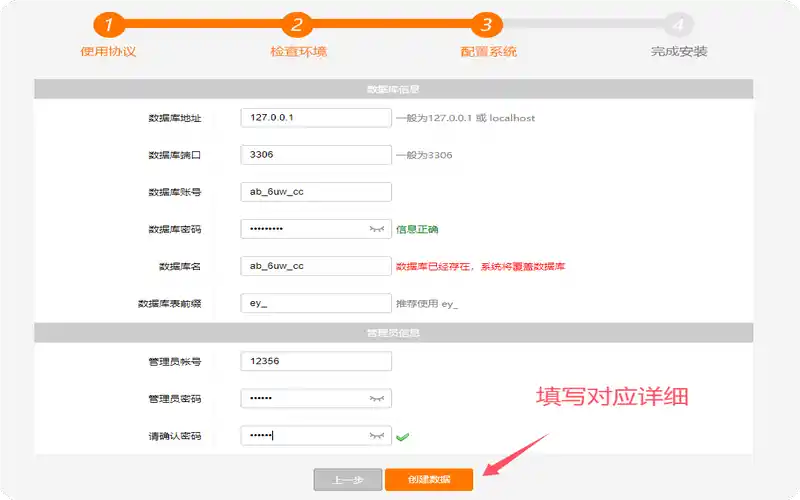Click the 数据库密码 label
Viewport: 800px width, 500px height.
pos(174,230)
